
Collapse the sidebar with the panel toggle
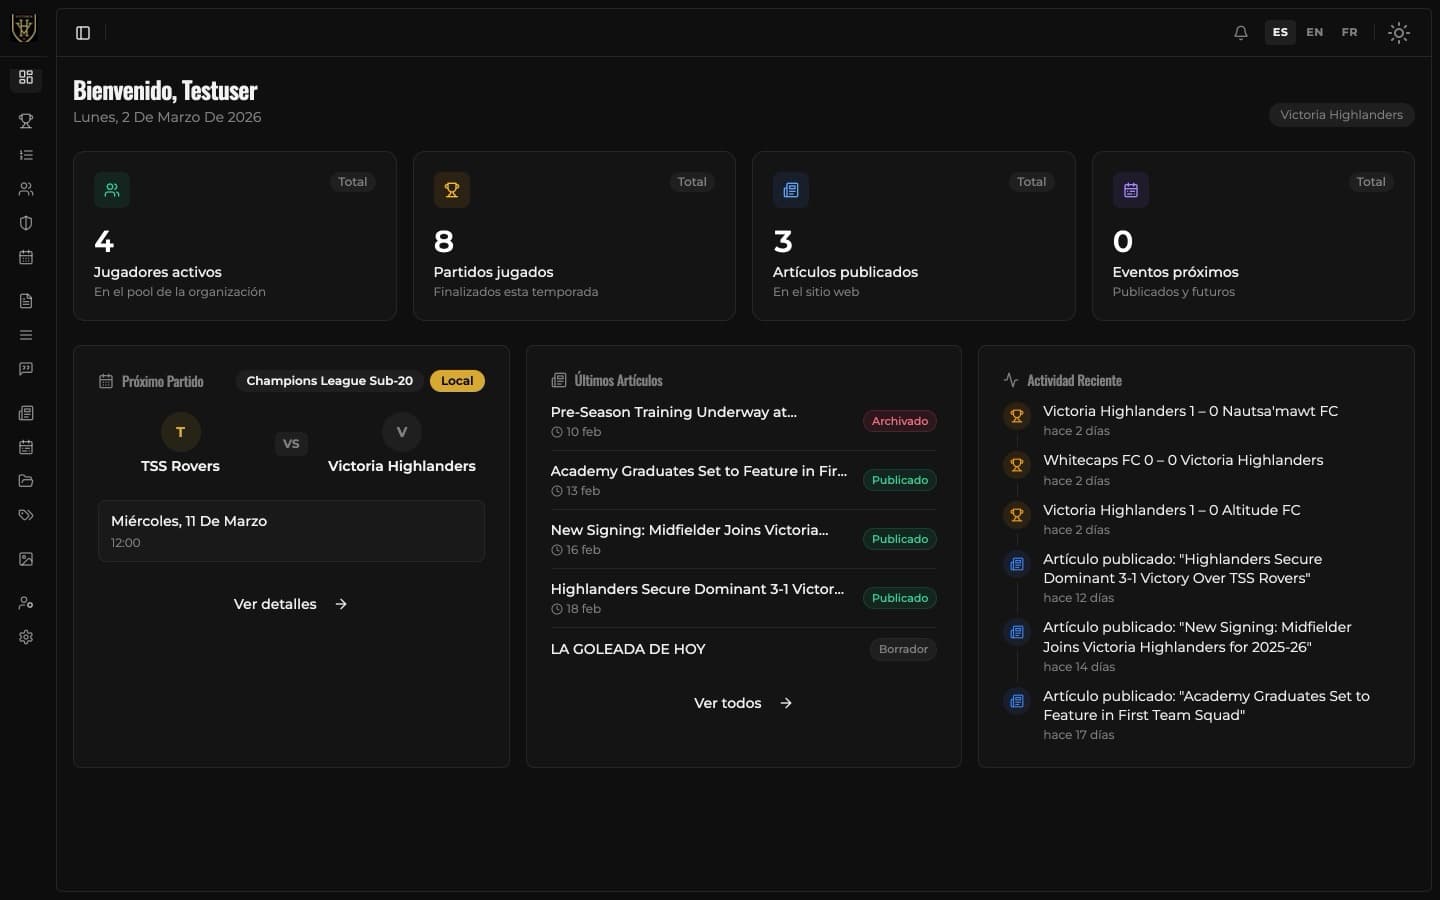[83, 33]
